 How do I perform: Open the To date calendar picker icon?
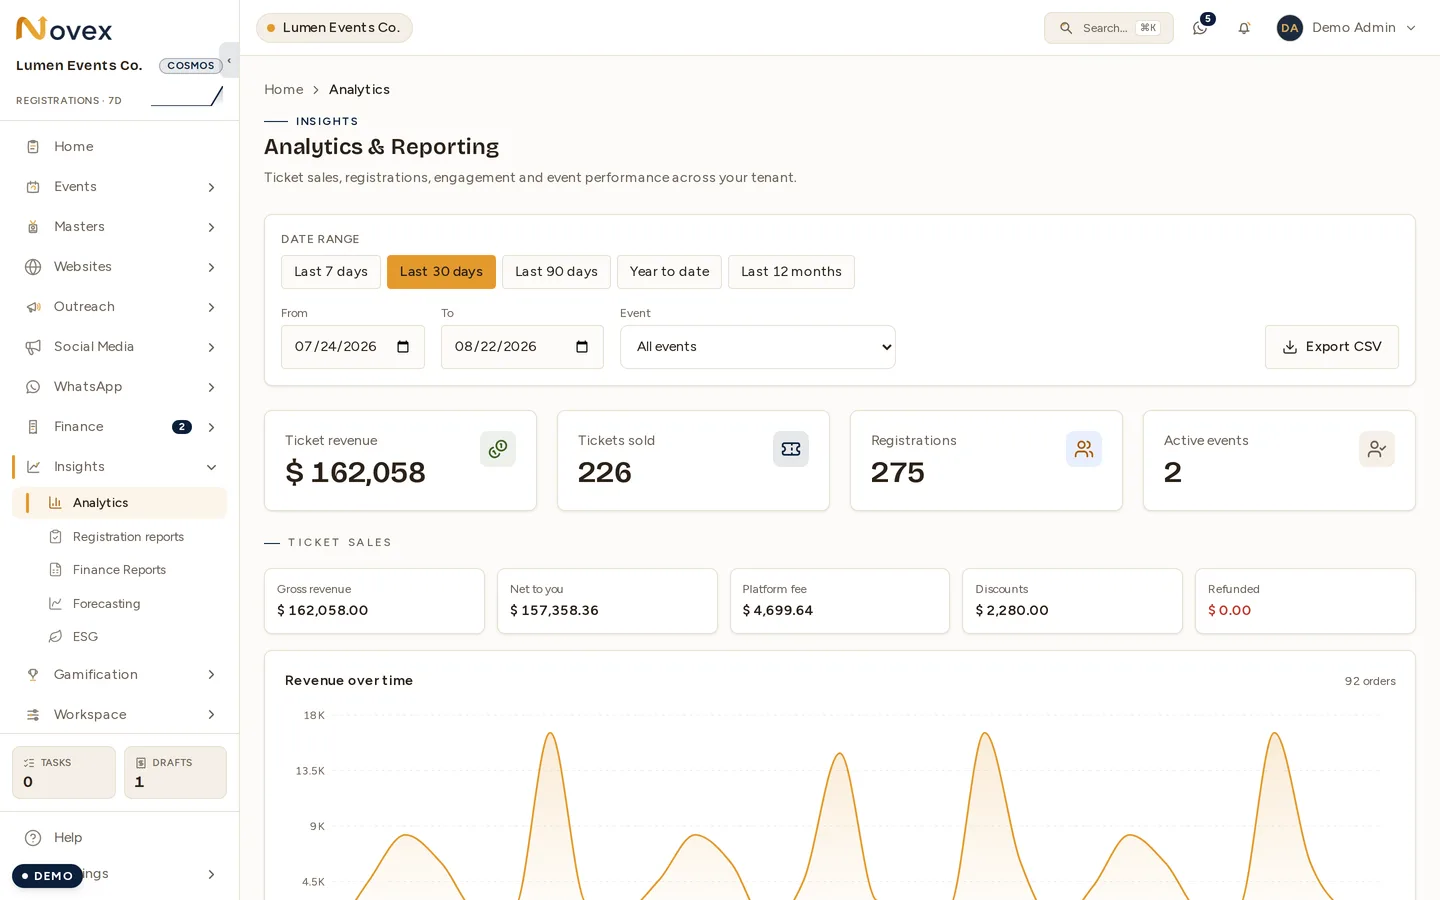582,347
